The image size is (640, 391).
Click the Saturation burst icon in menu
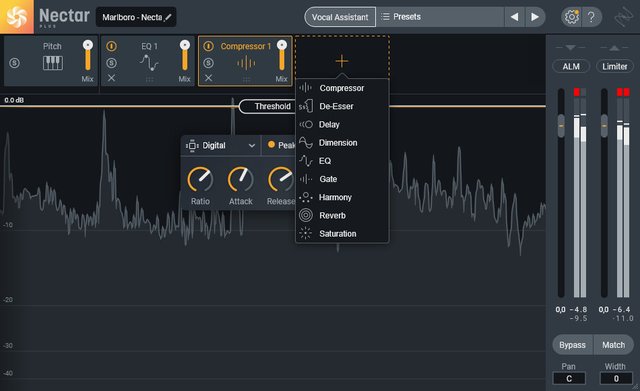click(305, 233)
